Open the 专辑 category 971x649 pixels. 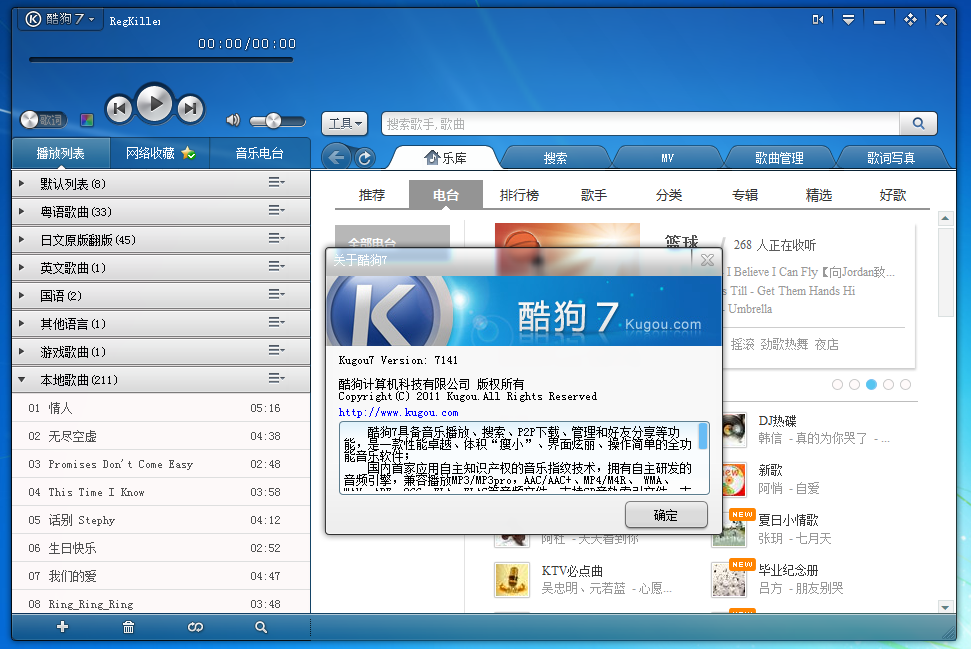[x=744, y=195]
